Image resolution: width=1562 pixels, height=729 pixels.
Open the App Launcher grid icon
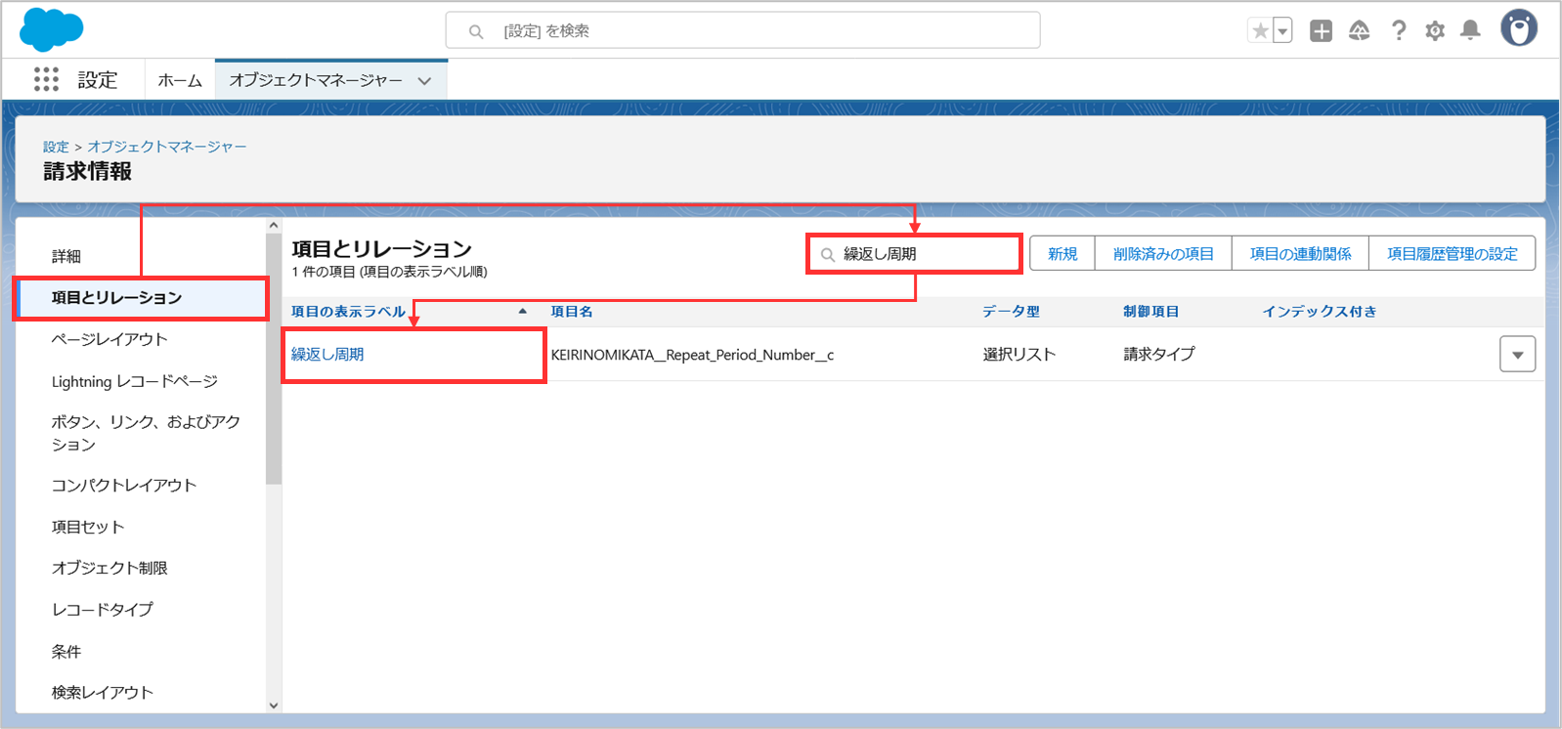click(x=46, y=80)
